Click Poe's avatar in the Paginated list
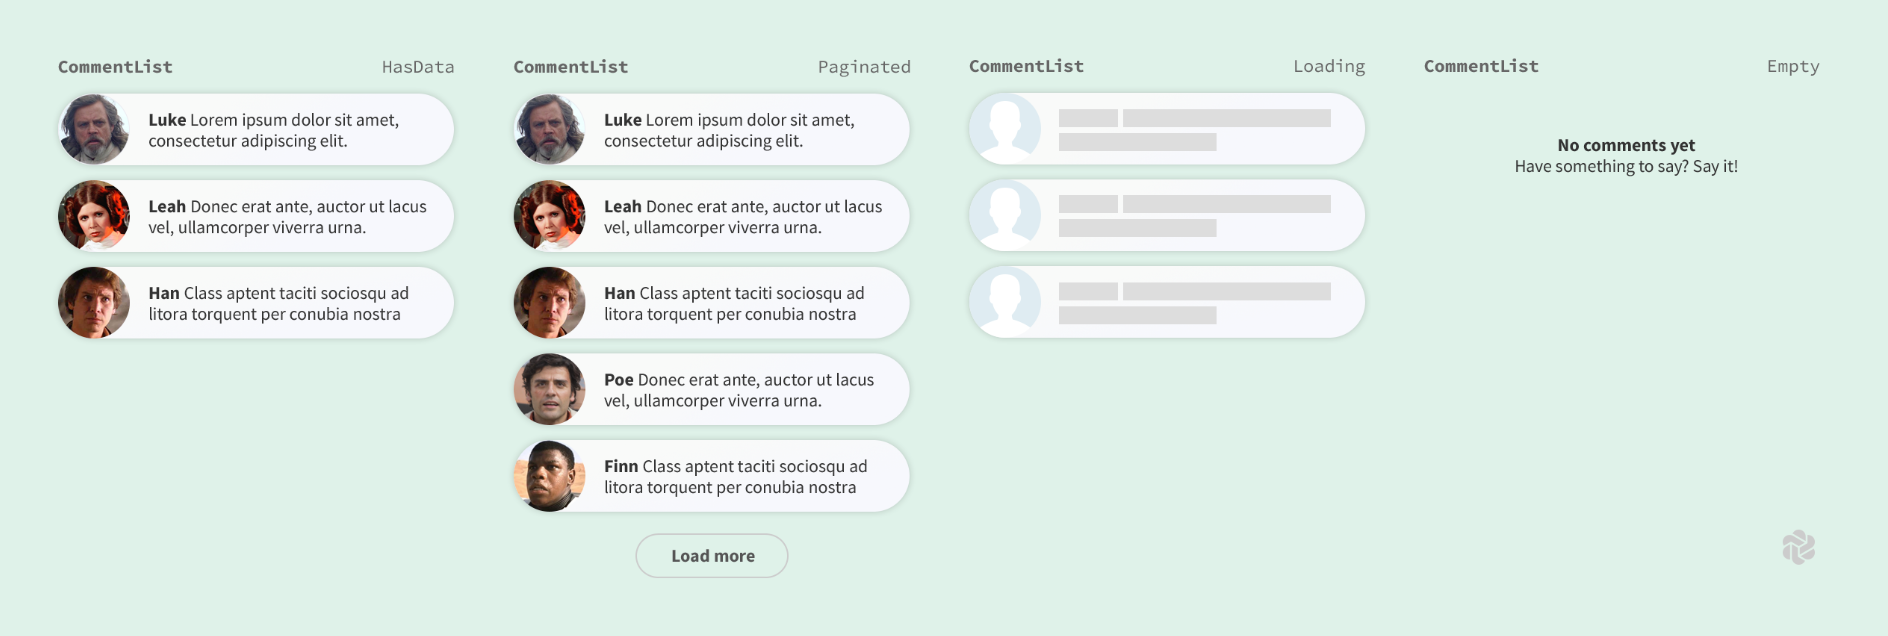This screenshot has width=1888, height=636. tap(550, 389)
